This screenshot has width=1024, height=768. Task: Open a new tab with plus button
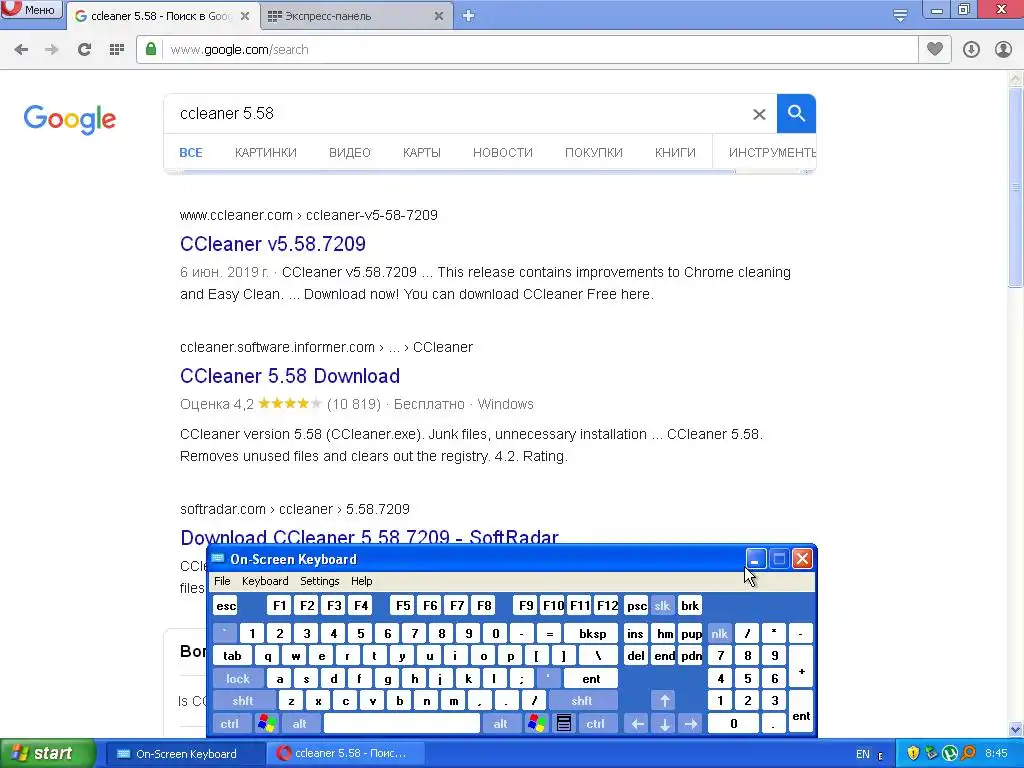click(x=468, y=16)
